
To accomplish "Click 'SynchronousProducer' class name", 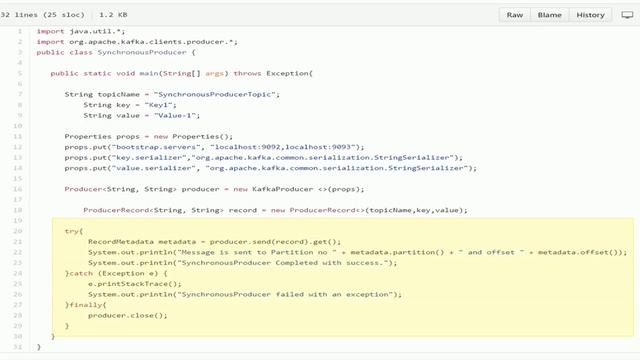I will [142, 52].
